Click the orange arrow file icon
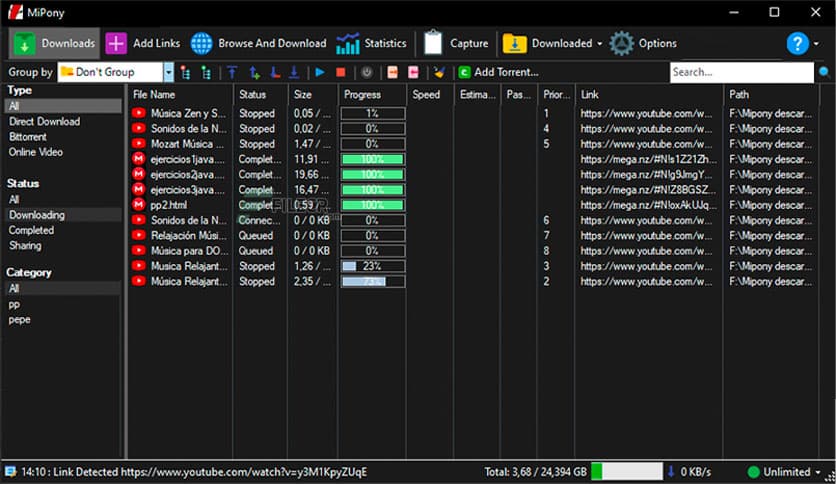The image size is (836, 484). [392, 72]
